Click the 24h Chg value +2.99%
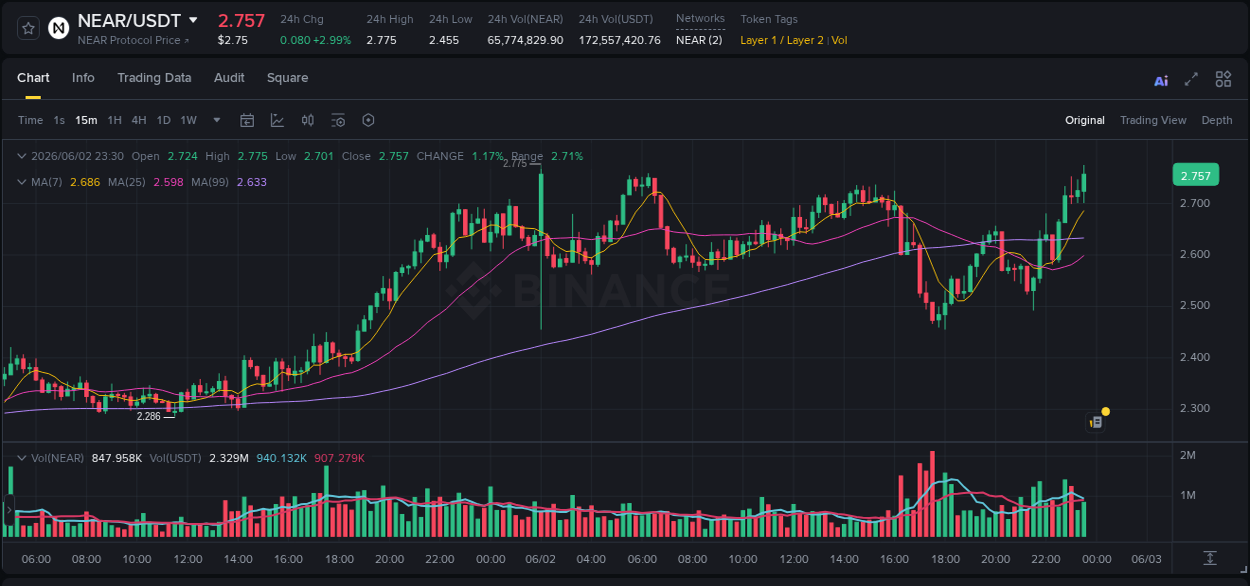Viewport: 1250px width, 586px height. click(x=332, y=40)
